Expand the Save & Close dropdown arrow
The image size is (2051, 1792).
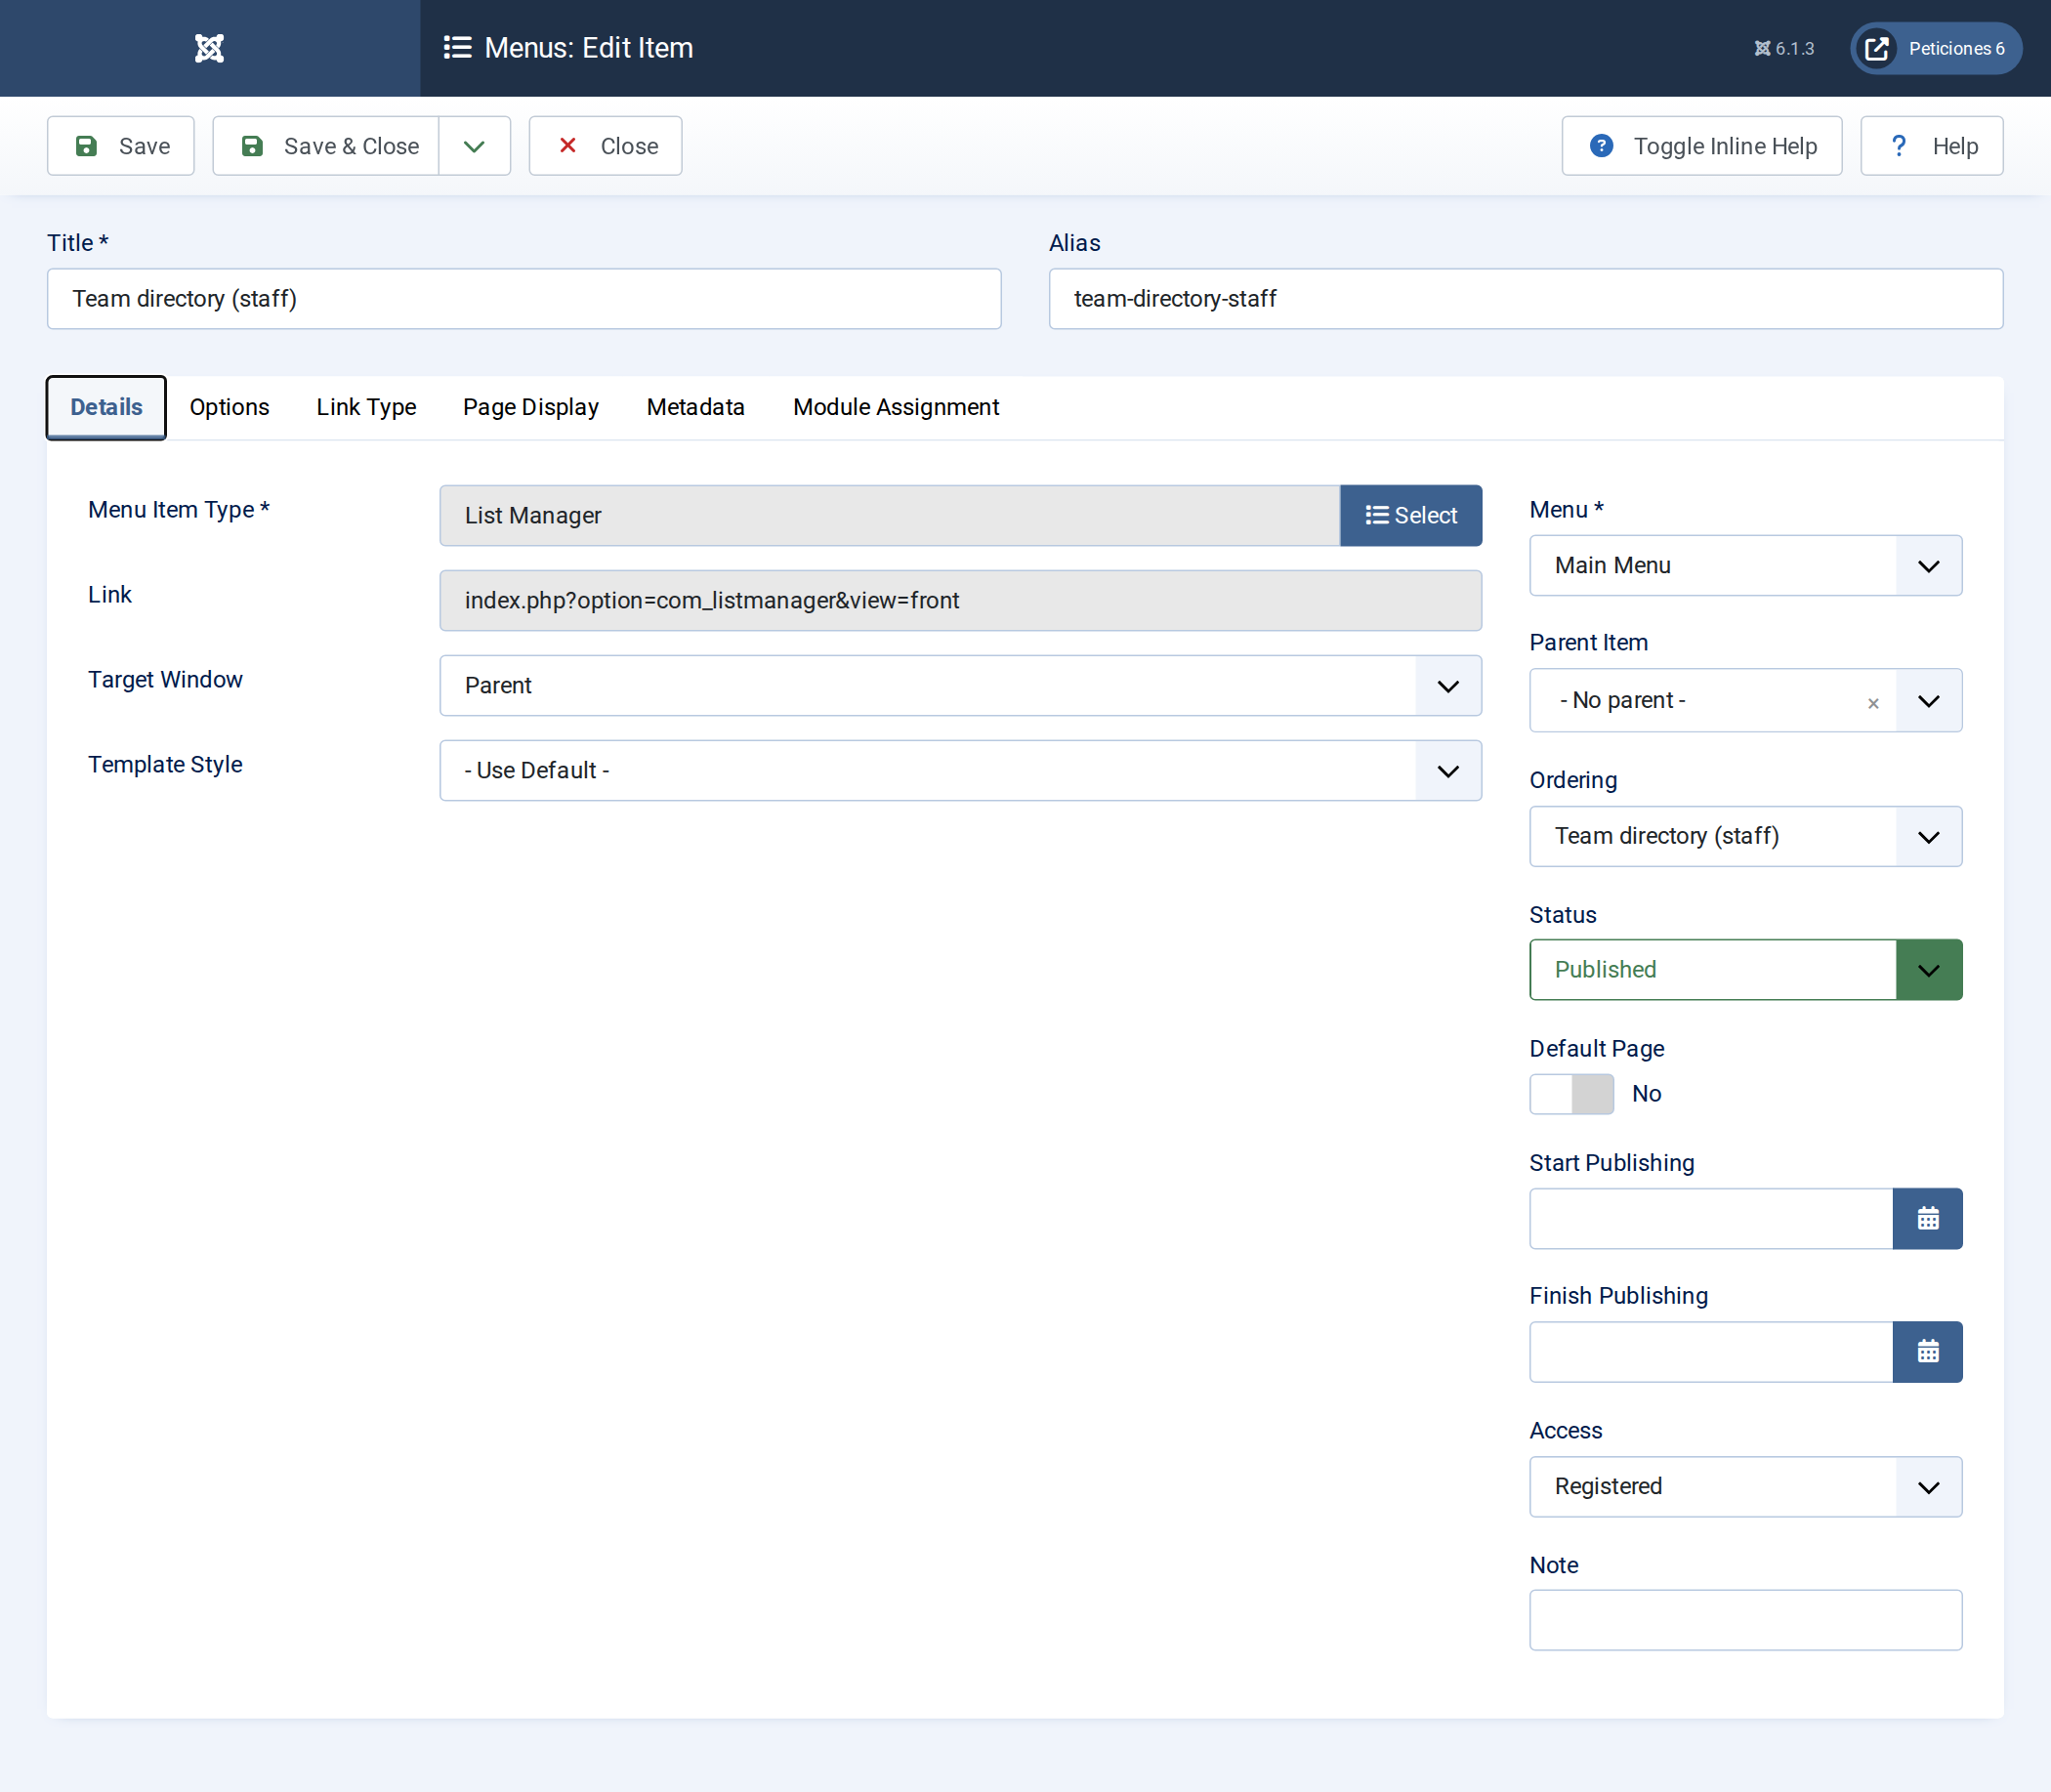pyautogui.click(x=475, y=146)
